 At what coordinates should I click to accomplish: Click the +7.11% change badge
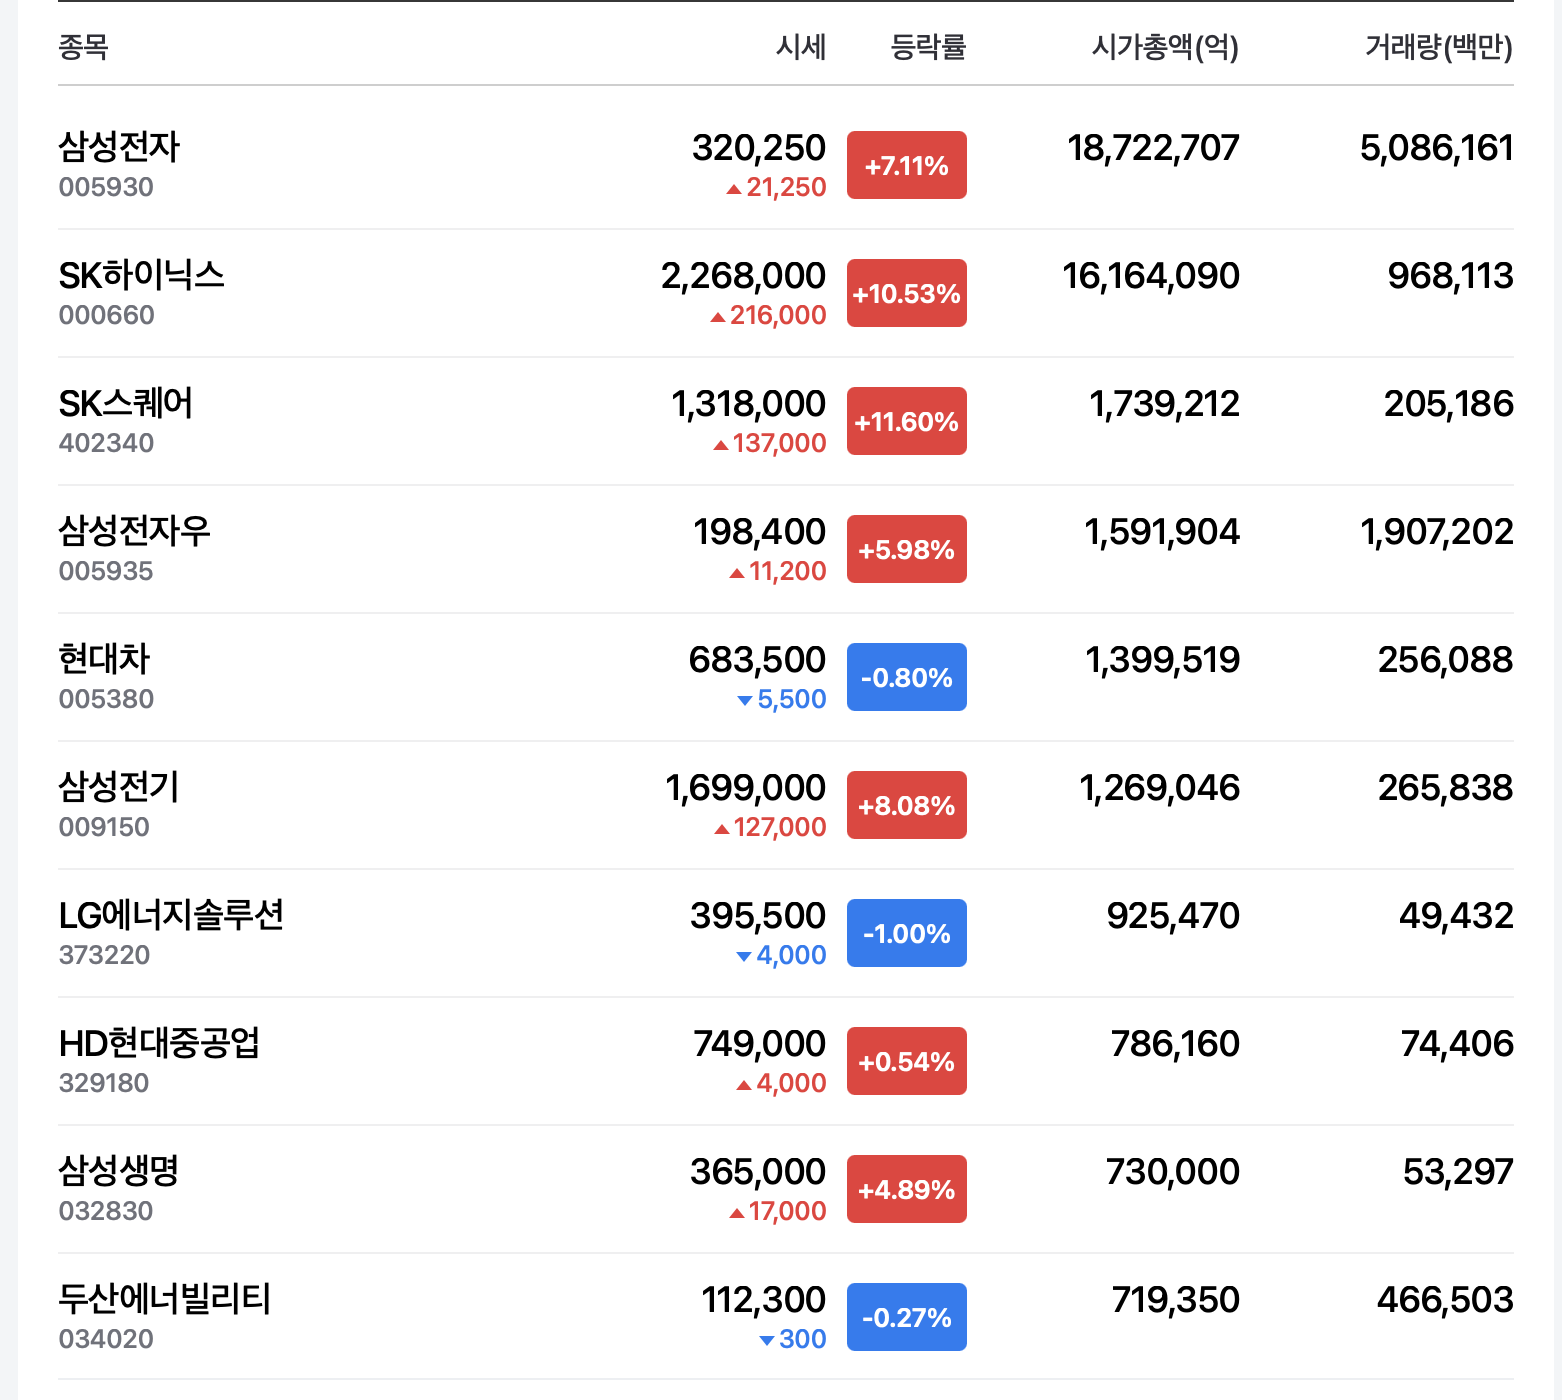tap(907, 165)
